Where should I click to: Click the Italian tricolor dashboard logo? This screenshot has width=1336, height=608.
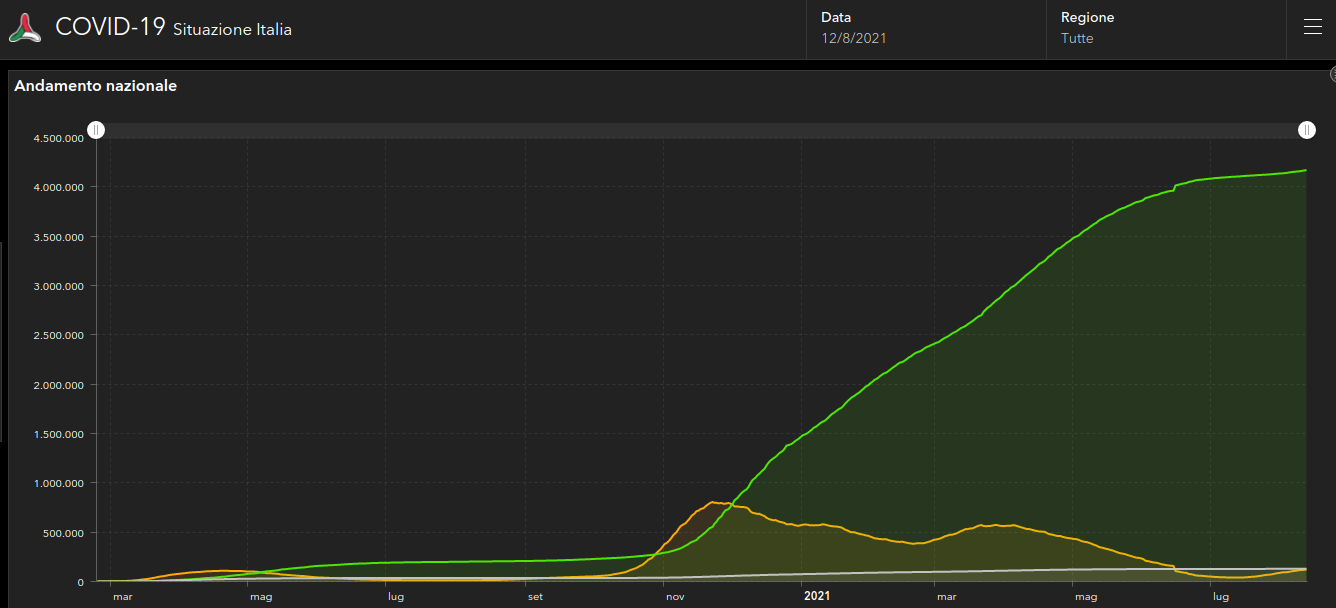point(25,28)
